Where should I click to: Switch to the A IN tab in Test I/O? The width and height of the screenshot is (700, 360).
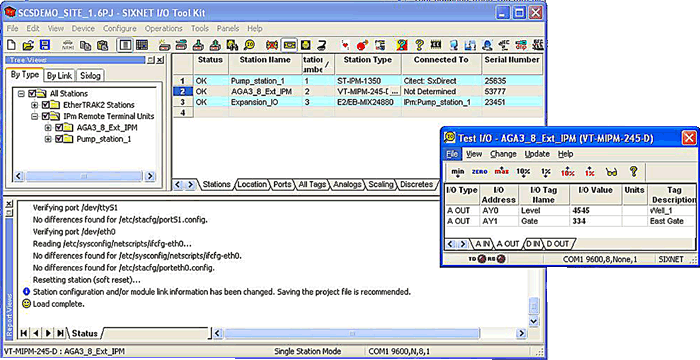click(483, 244)
